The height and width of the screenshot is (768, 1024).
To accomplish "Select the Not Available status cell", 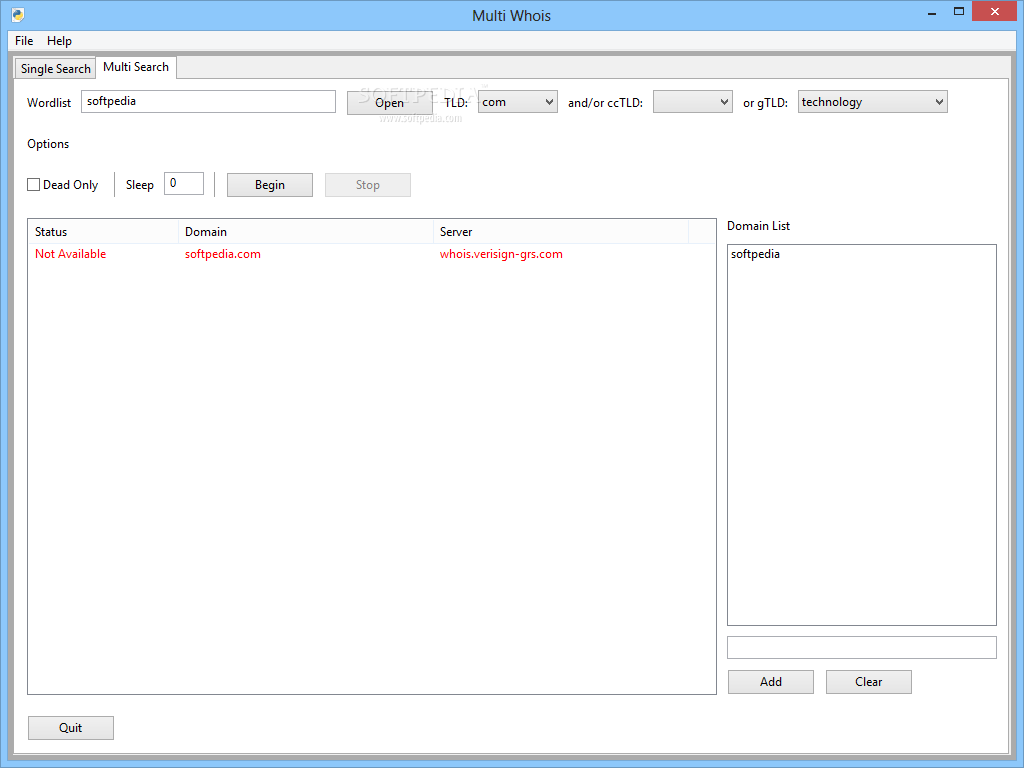I will point(71,254).
